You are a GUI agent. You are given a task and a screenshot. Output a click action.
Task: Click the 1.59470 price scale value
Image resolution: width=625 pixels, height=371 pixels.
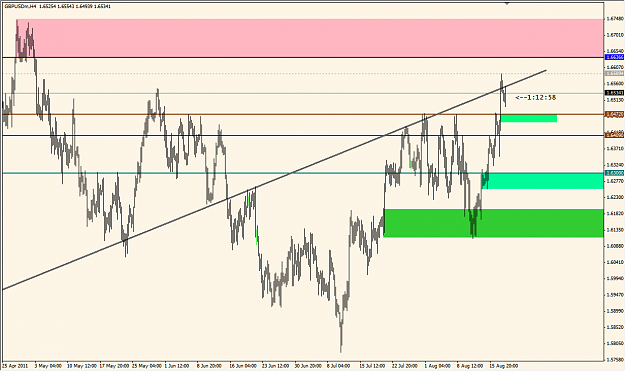615,295
